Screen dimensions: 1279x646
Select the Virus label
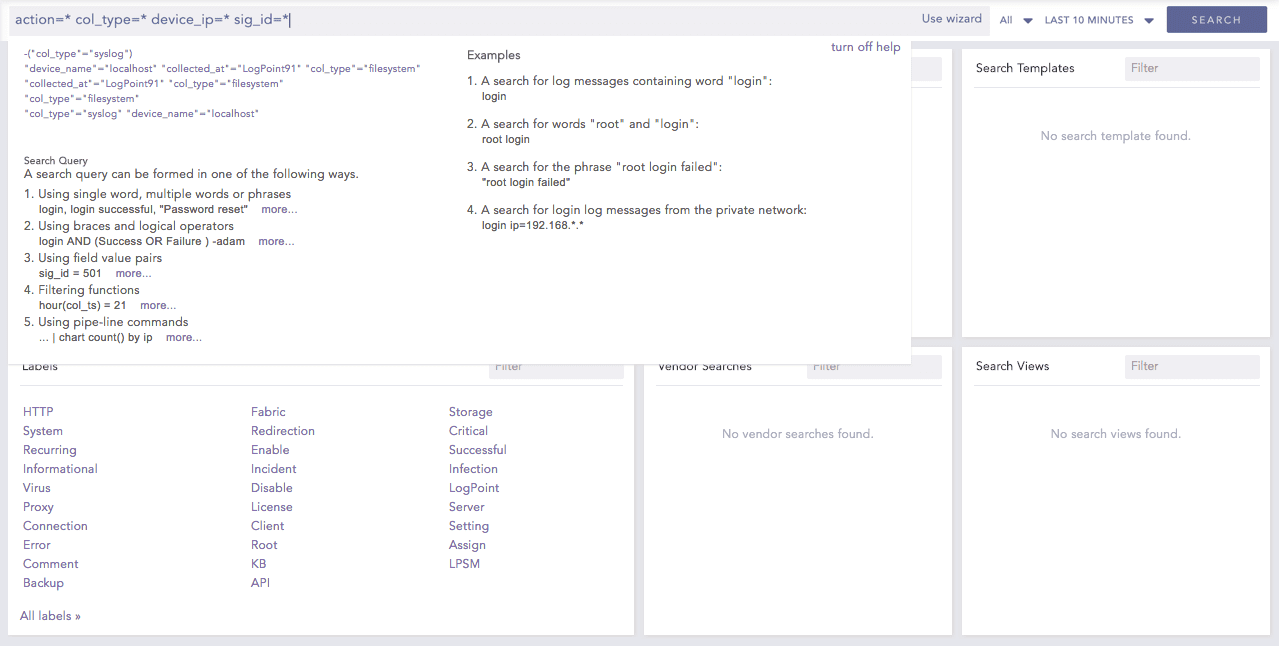click(x=36, y=487)
